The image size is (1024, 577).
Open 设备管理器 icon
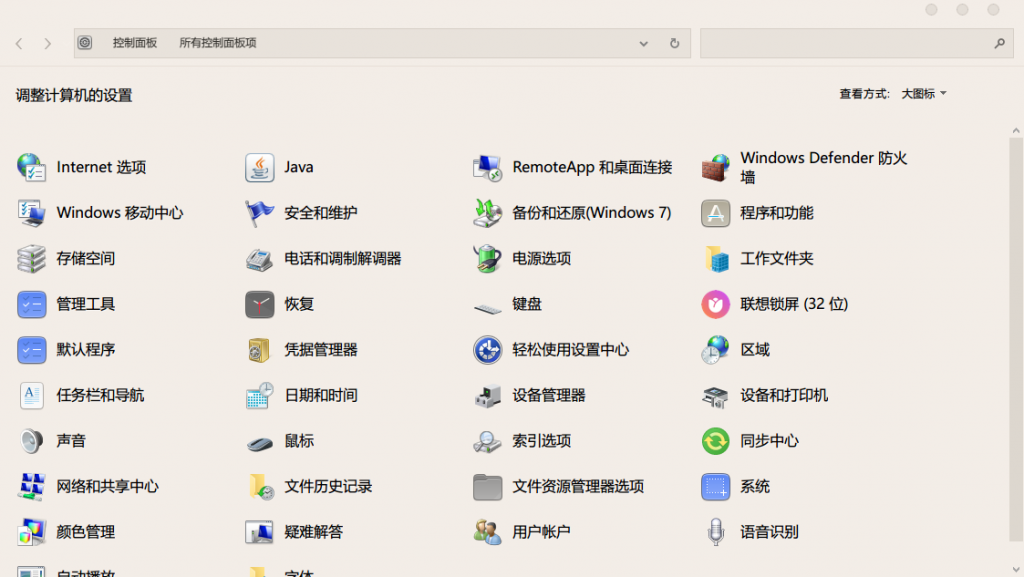click(487, 396)
